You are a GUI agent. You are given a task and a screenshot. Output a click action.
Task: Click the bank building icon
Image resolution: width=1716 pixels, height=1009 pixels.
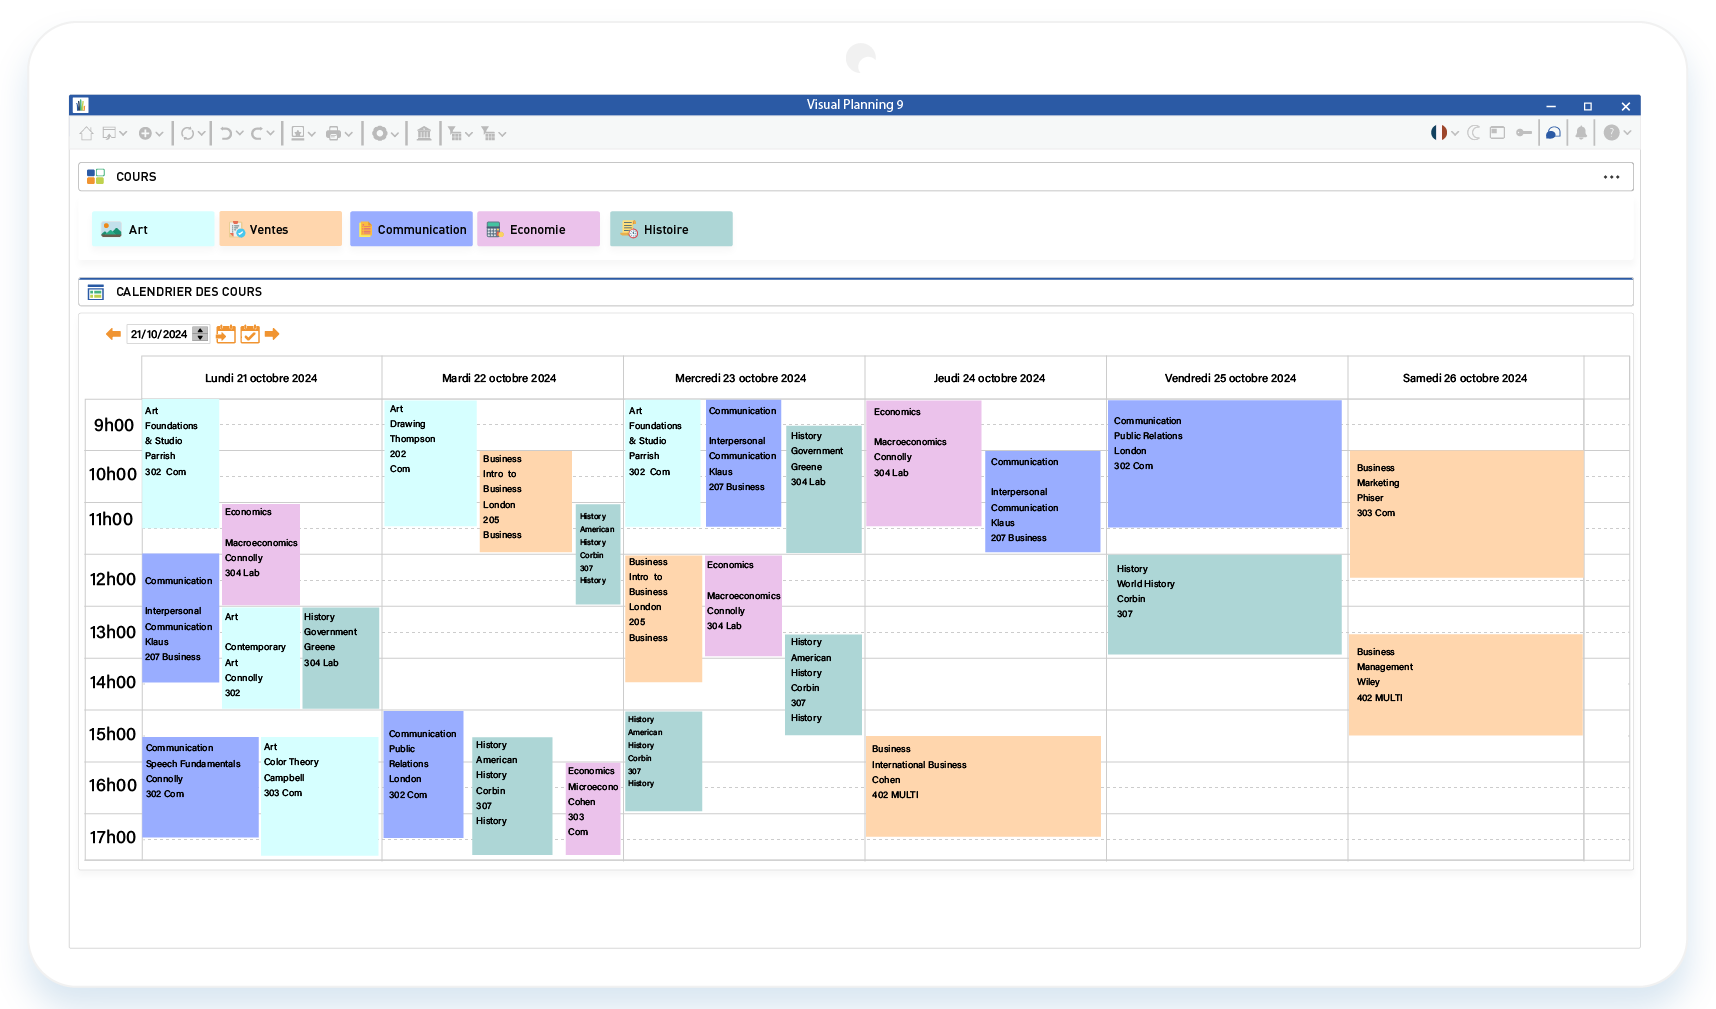pyautogui.click(x=424, y=133)
